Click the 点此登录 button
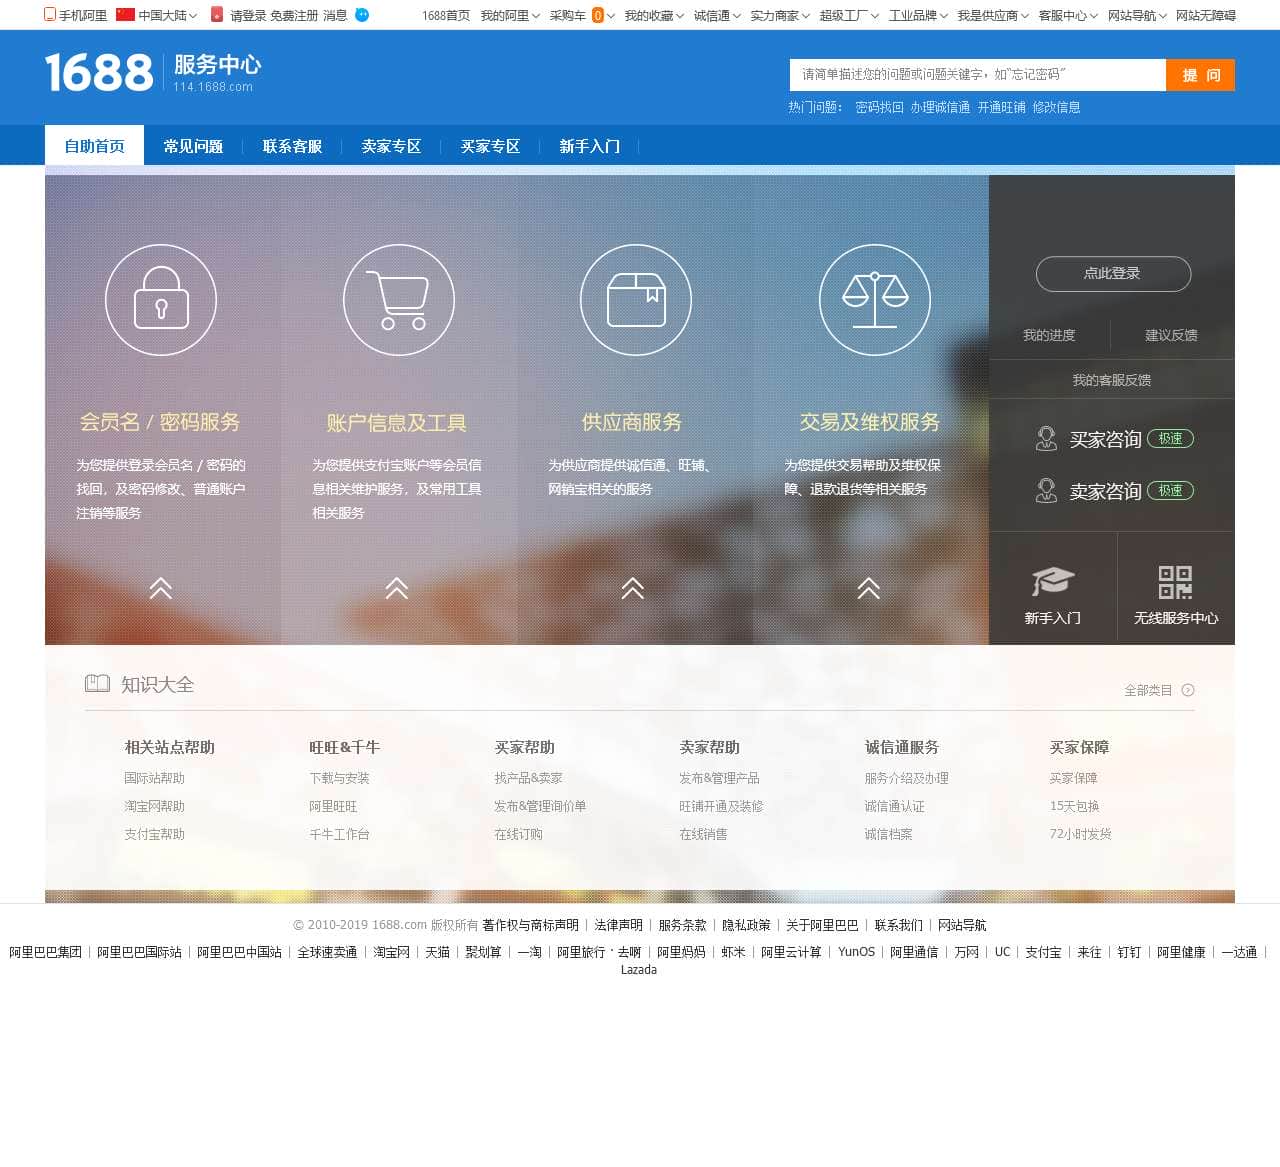 point(1113,273)
